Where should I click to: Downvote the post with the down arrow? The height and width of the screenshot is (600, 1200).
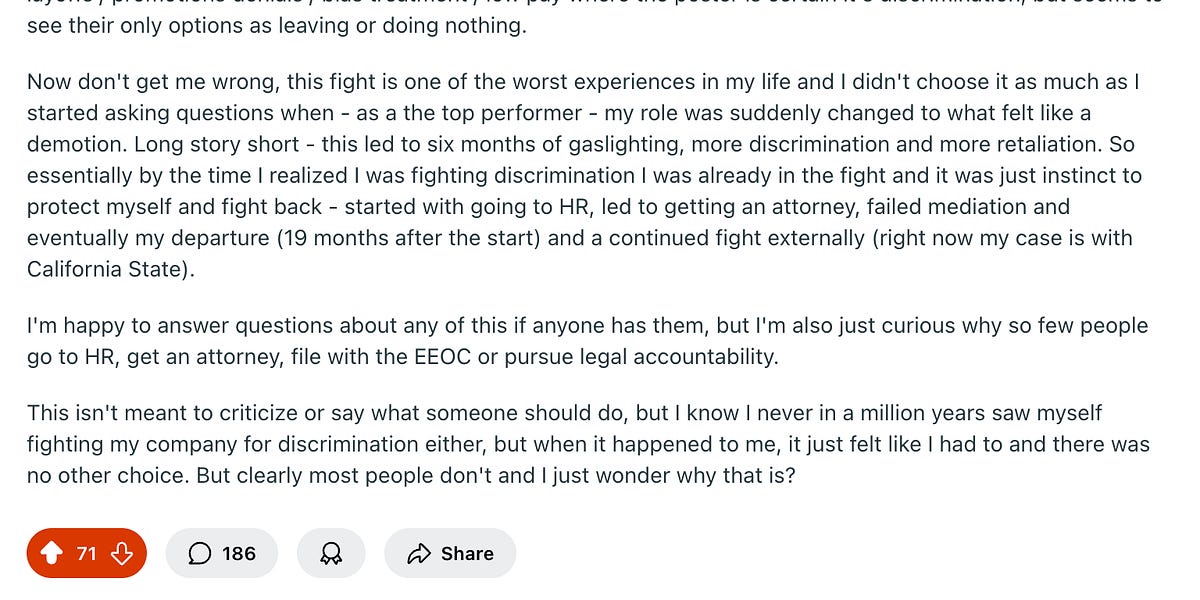121,553
